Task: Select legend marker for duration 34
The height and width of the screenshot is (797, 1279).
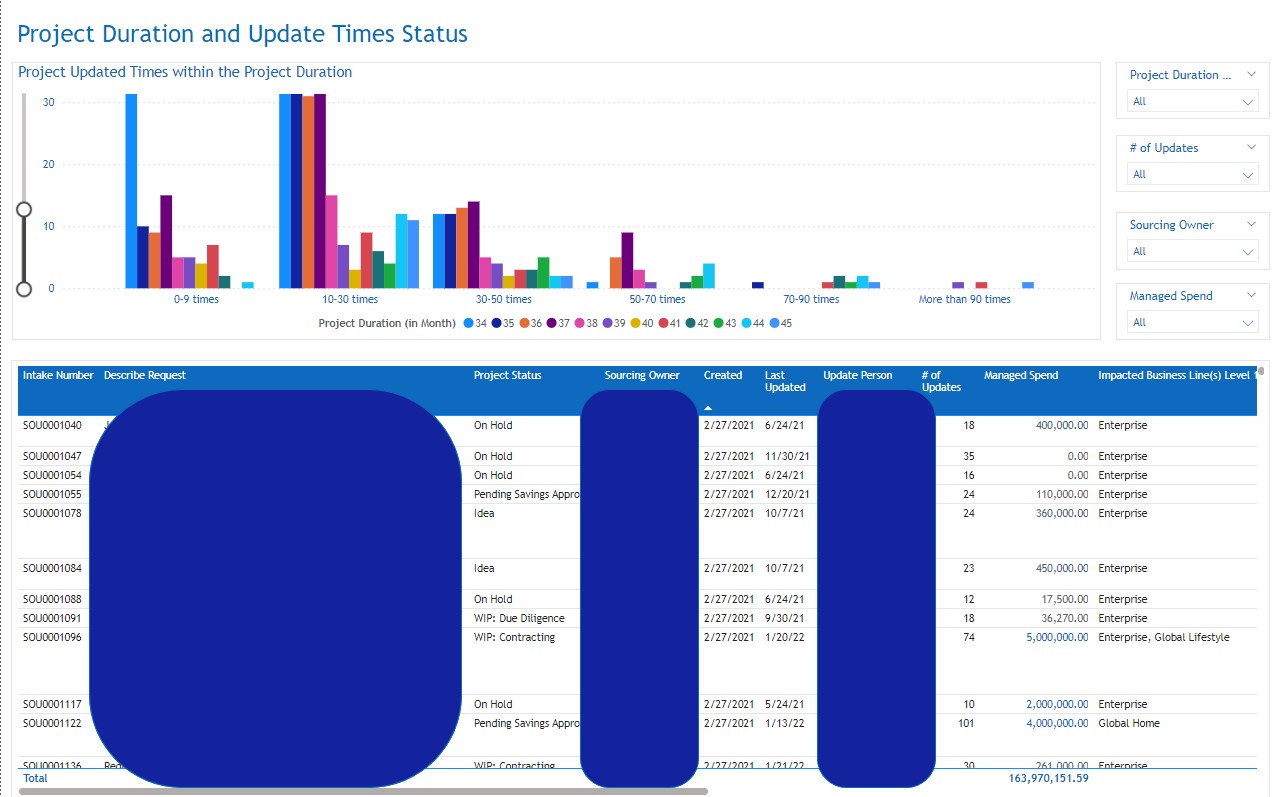Action: (468, 324)
